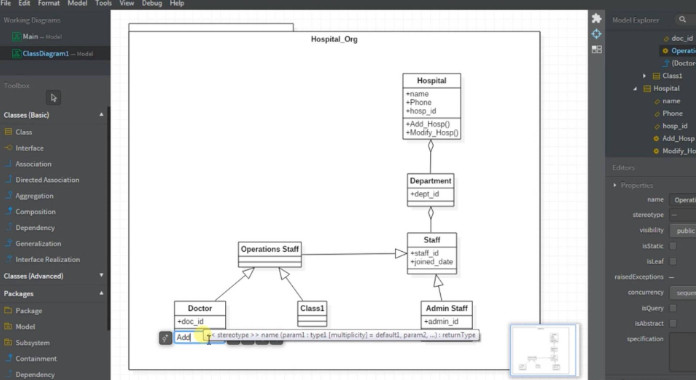Toggle the isLeaf checkbox
Image resolution: width=696 pixels, height=380 pixels.
673,261
